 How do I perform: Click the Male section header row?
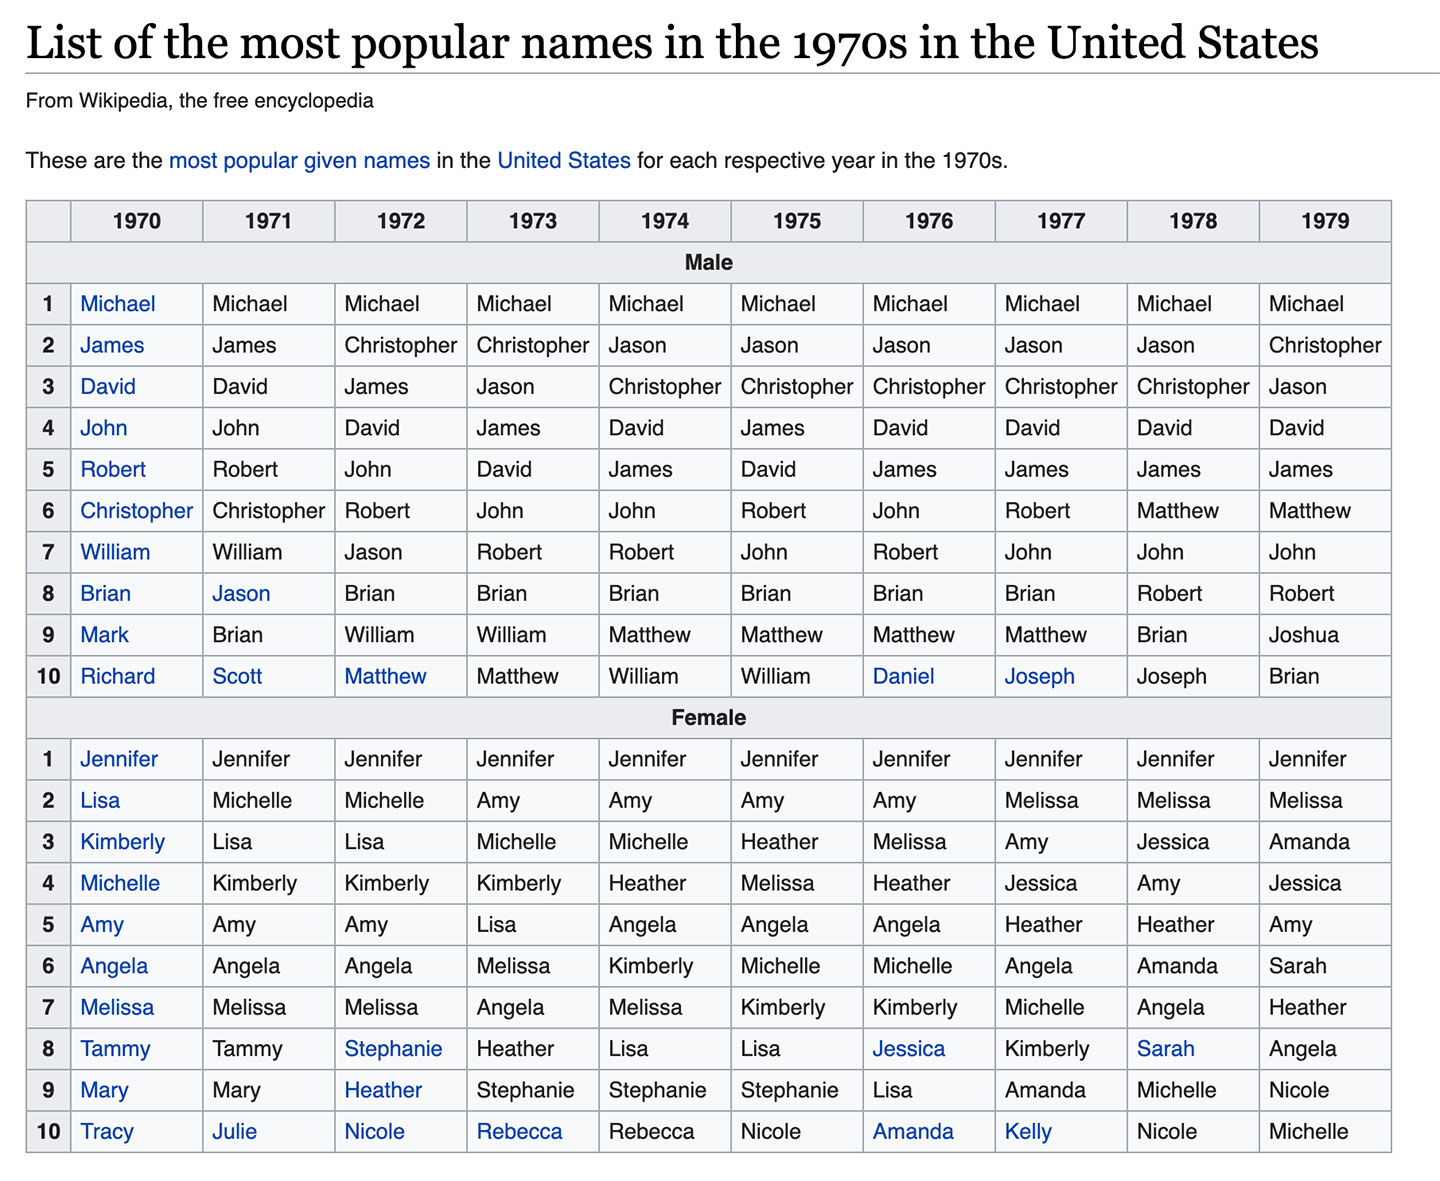[x=708, y=263]
